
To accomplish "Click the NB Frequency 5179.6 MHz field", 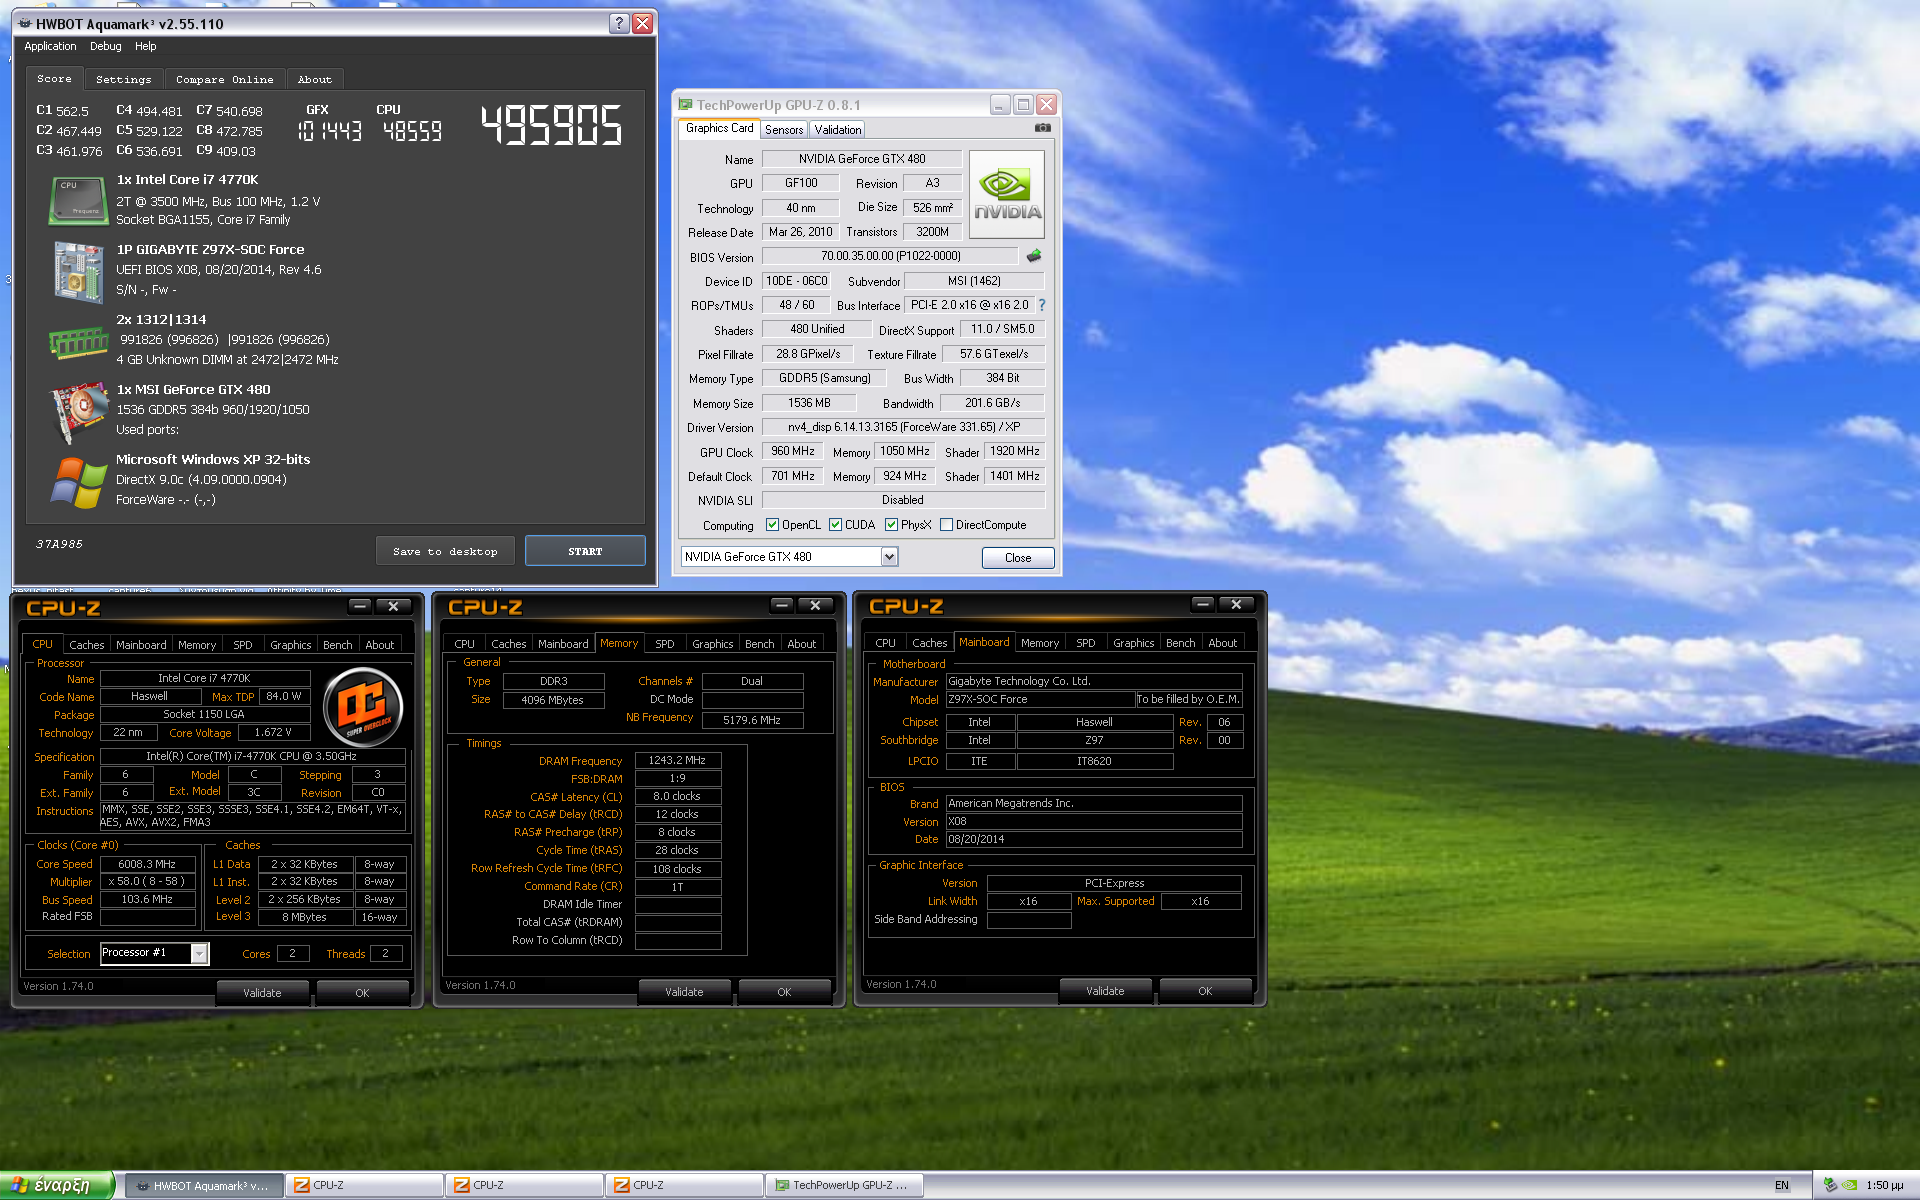I will tap(752, 720).
